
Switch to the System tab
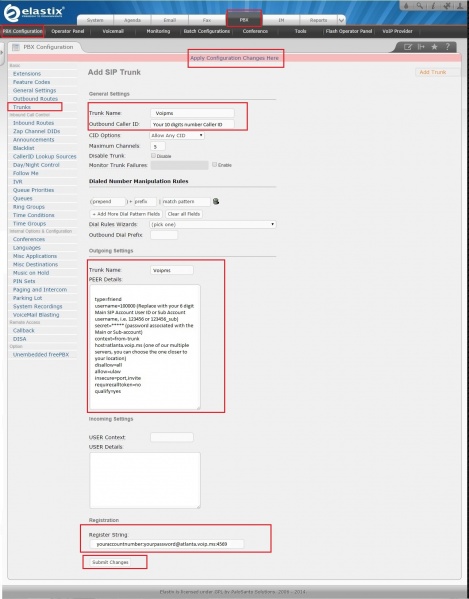pos(95,20)
